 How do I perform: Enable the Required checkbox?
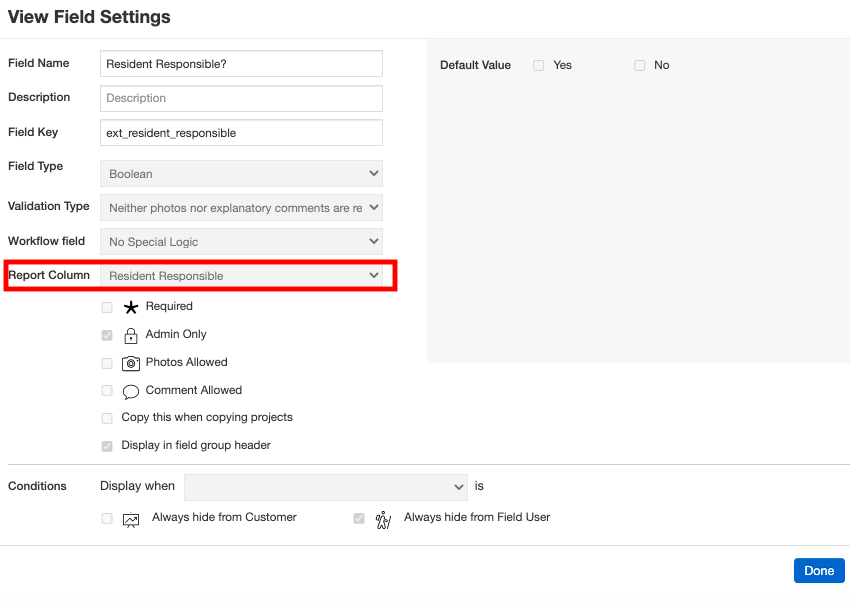107,308
